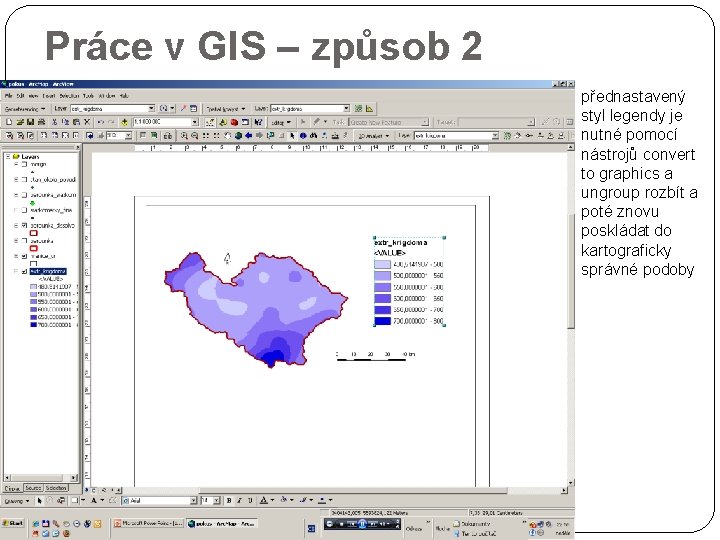
Task: Open the Georeferencing Layer combo box
Action: click(x=113, y=109)
